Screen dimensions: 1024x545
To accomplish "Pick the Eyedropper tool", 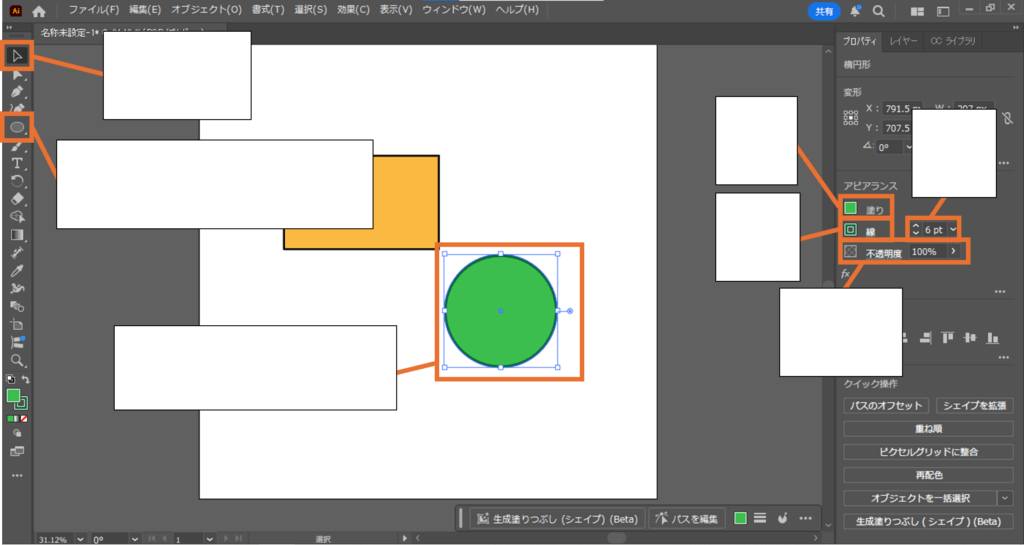I will (17, 271).
